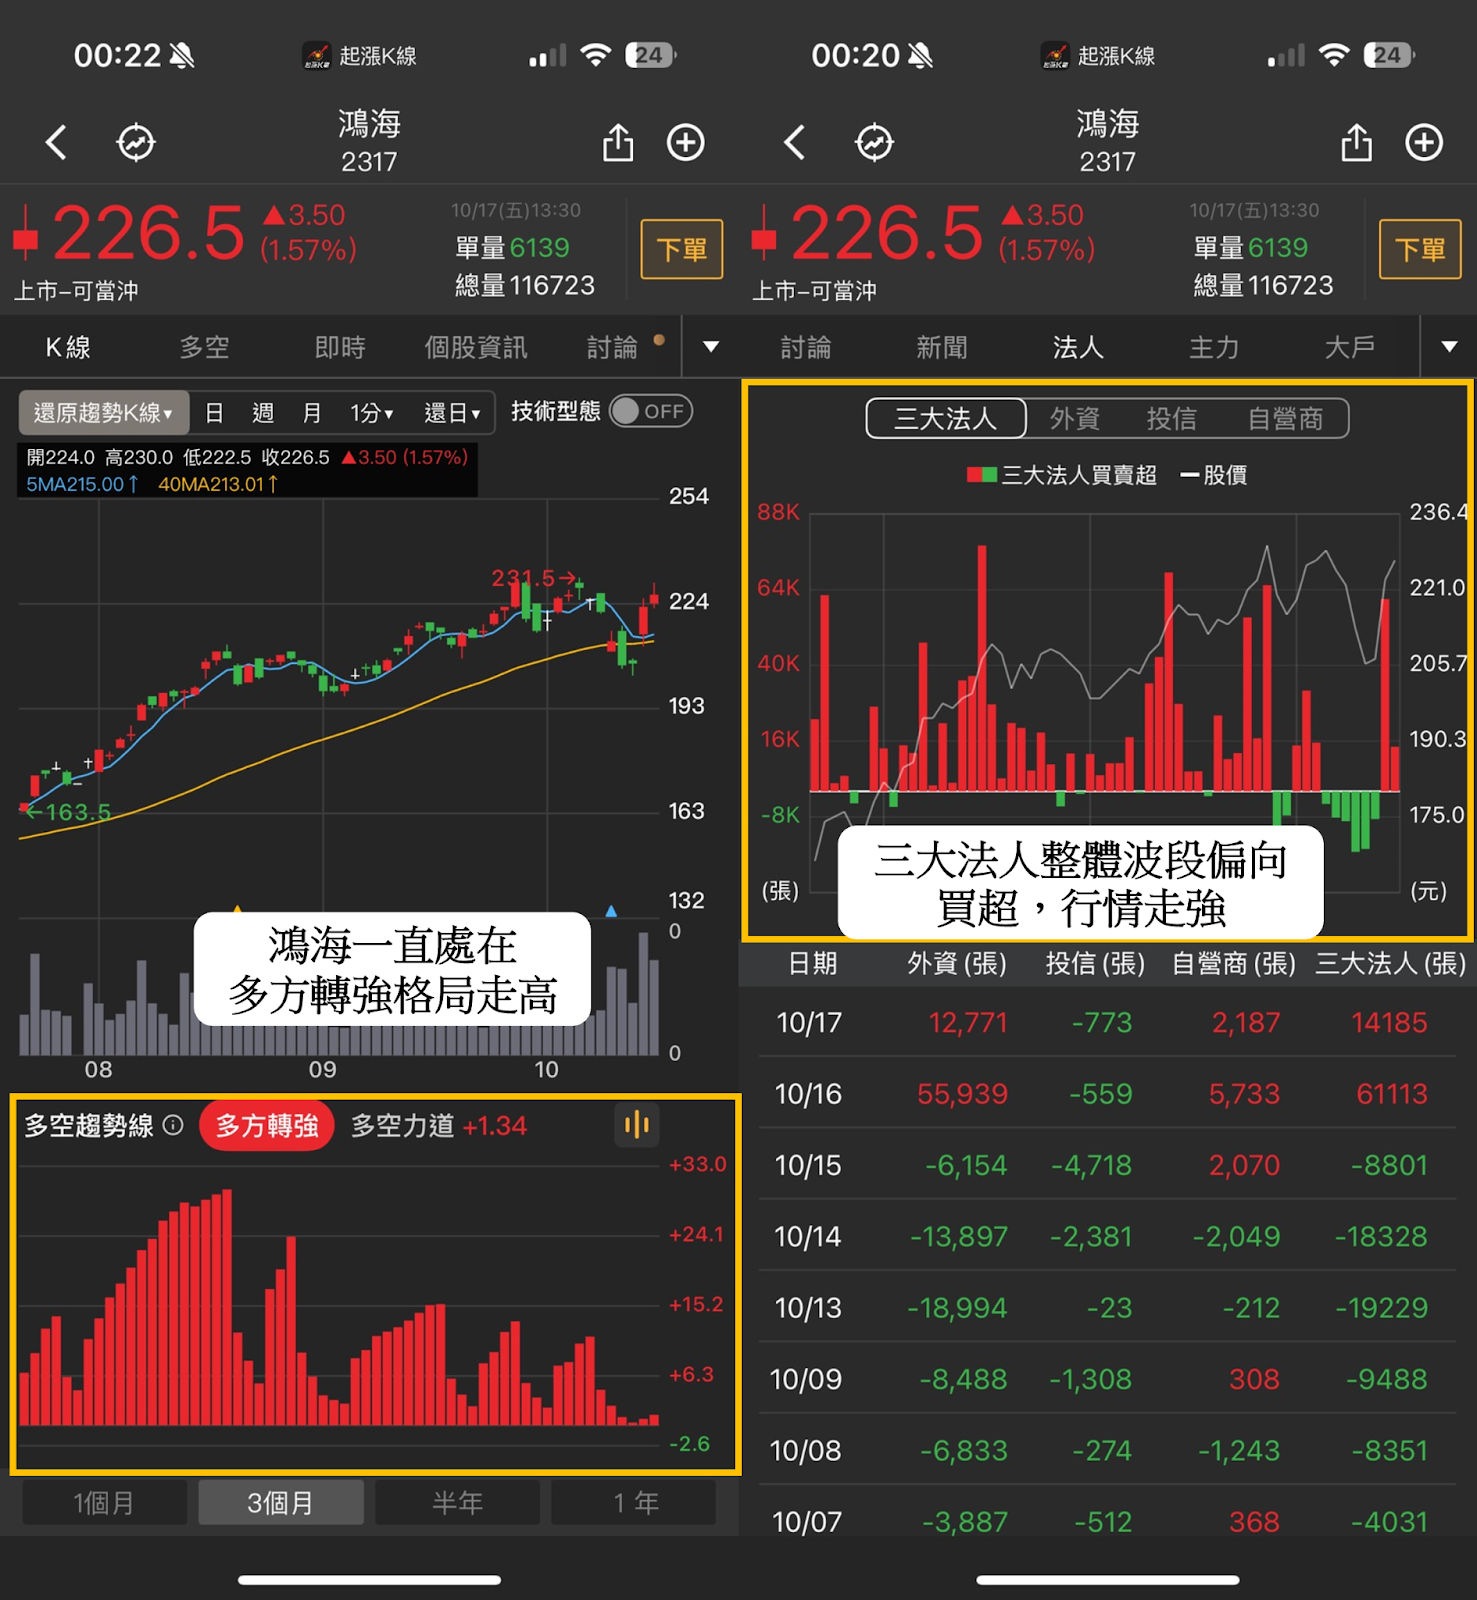
Task: Tap the Wi-Fi icon on left status bar
Action: (596, 55)
